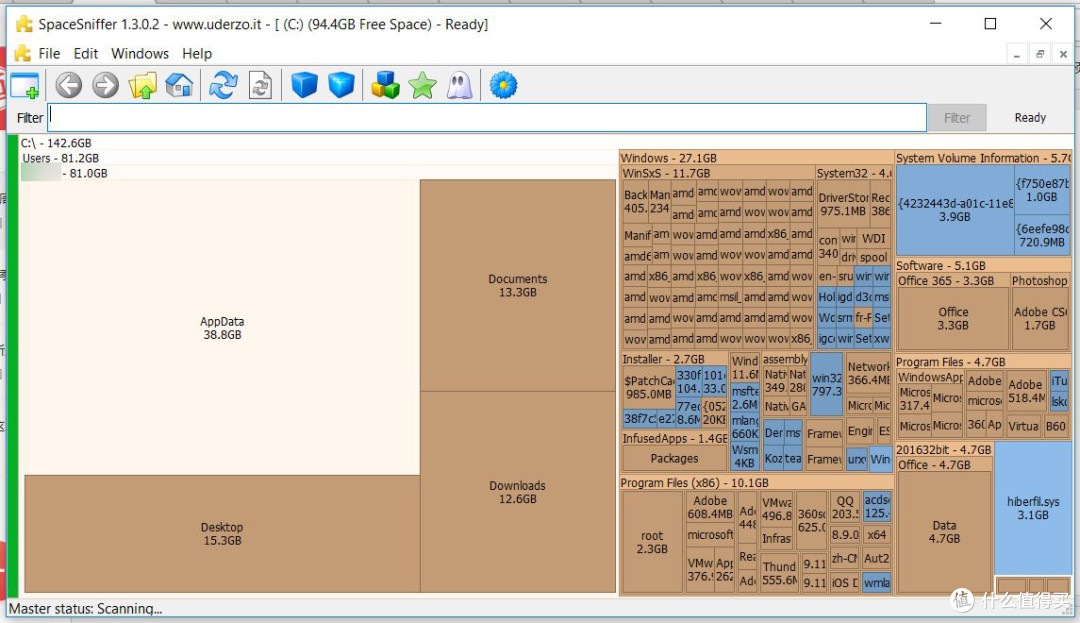The height and width of the screenshot is (623, 1080).
Task: Go forward with the right arrow icon
Action: 105,86
